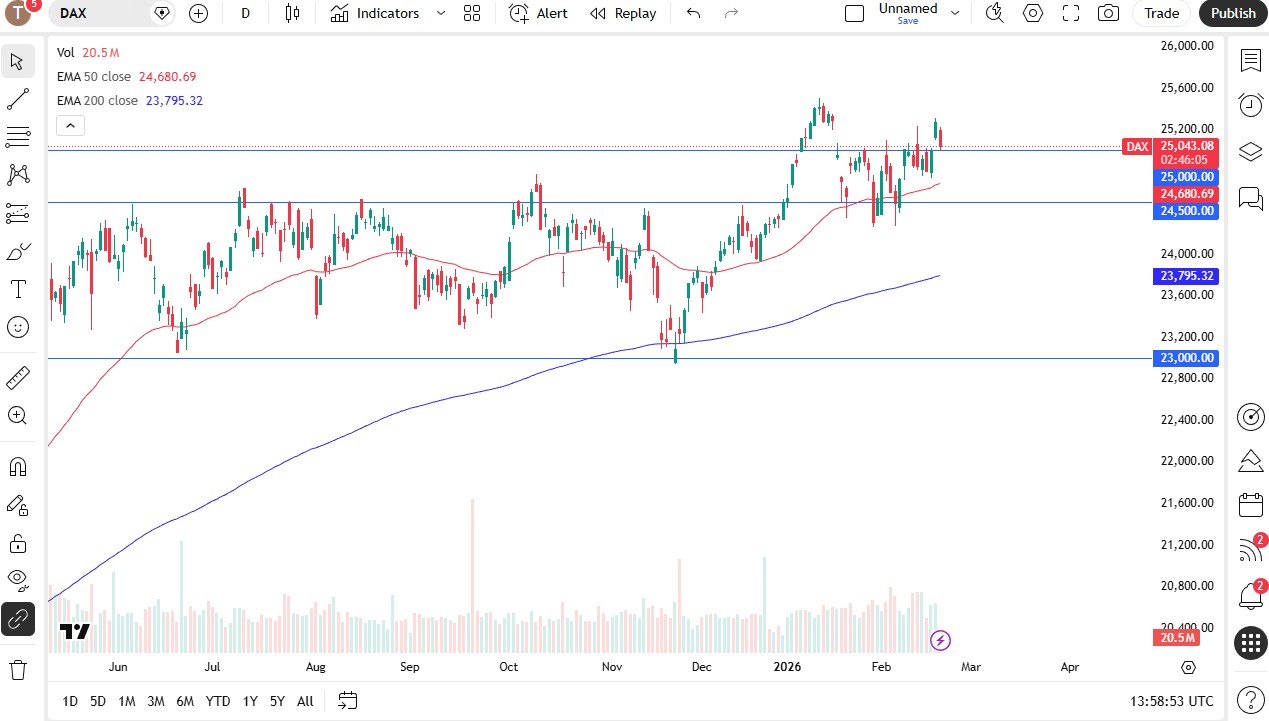Image resolution: width=1269 pixels, height=721 pixels.
Task: Open candlestick chart type selector
Action: tap(292, 13)
